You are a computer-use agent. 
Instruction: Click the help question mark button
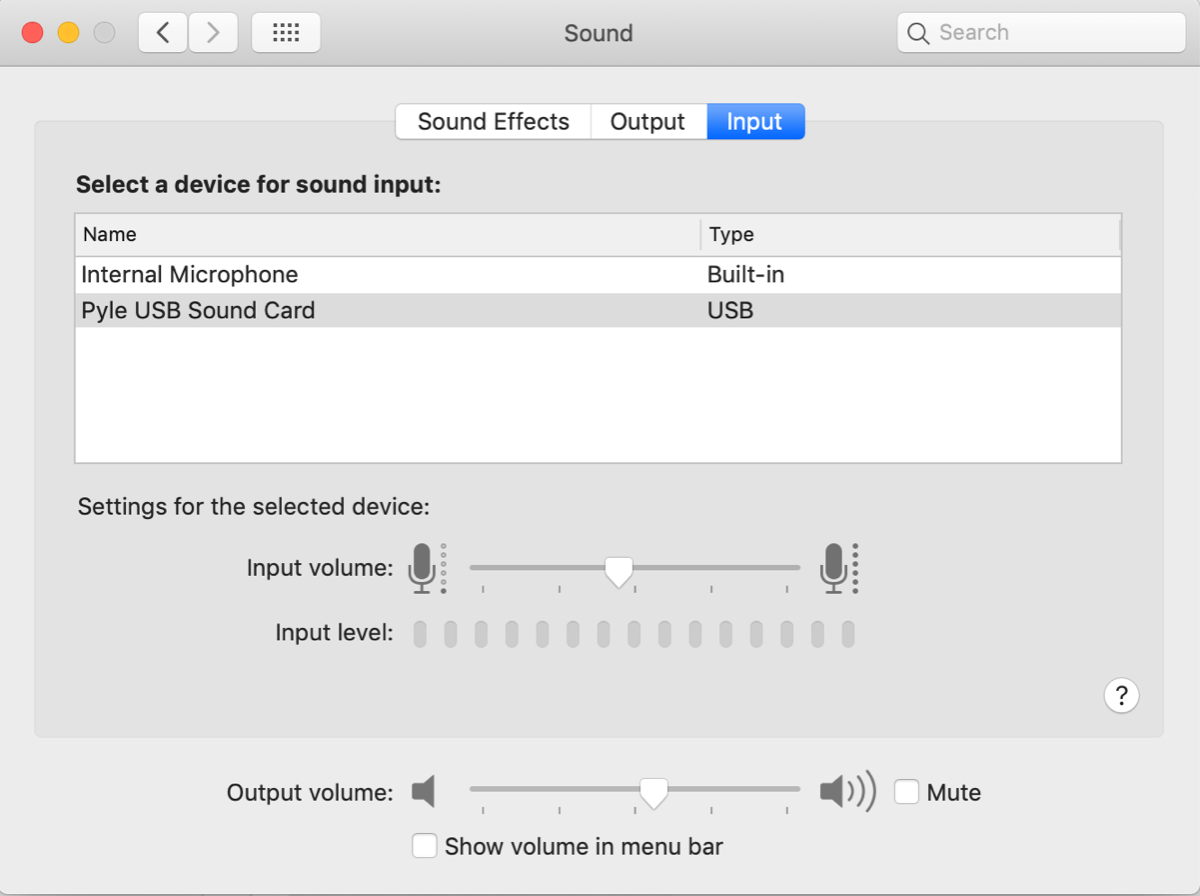pyautogui.click(x=1121, y=694)
